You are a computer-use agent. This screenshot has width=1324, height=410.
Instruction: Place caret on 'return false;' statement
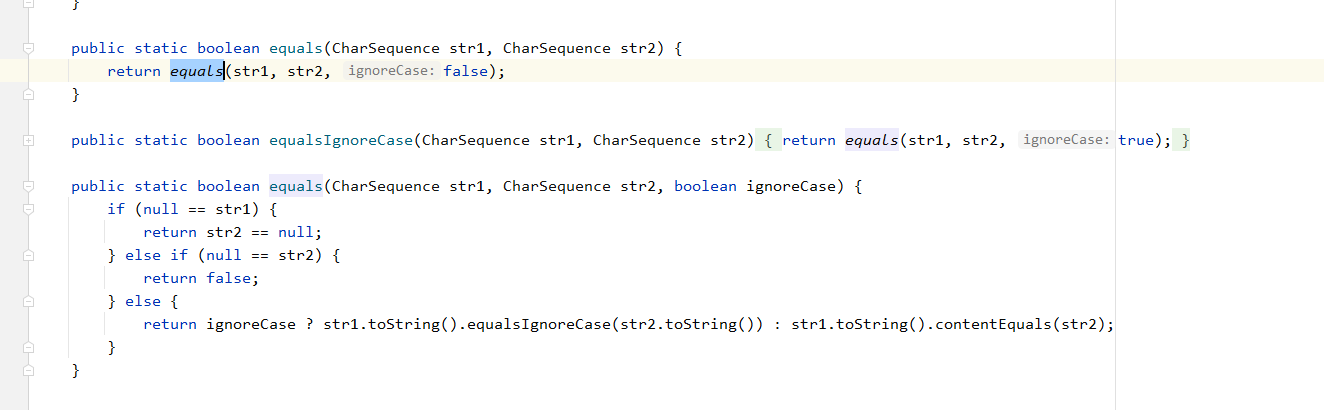tap(201, 279)
